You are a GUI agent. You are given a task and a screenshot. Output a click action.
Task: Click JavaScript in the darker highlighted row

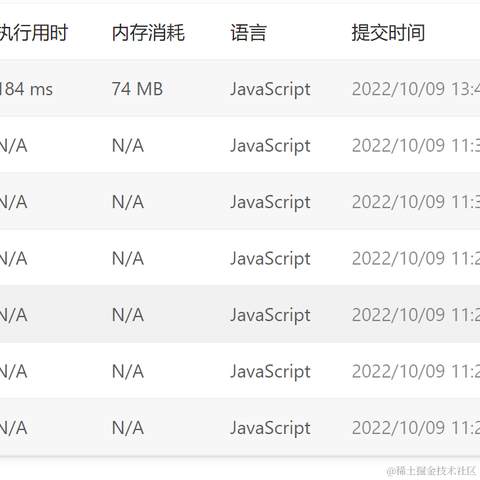[270, 315]
